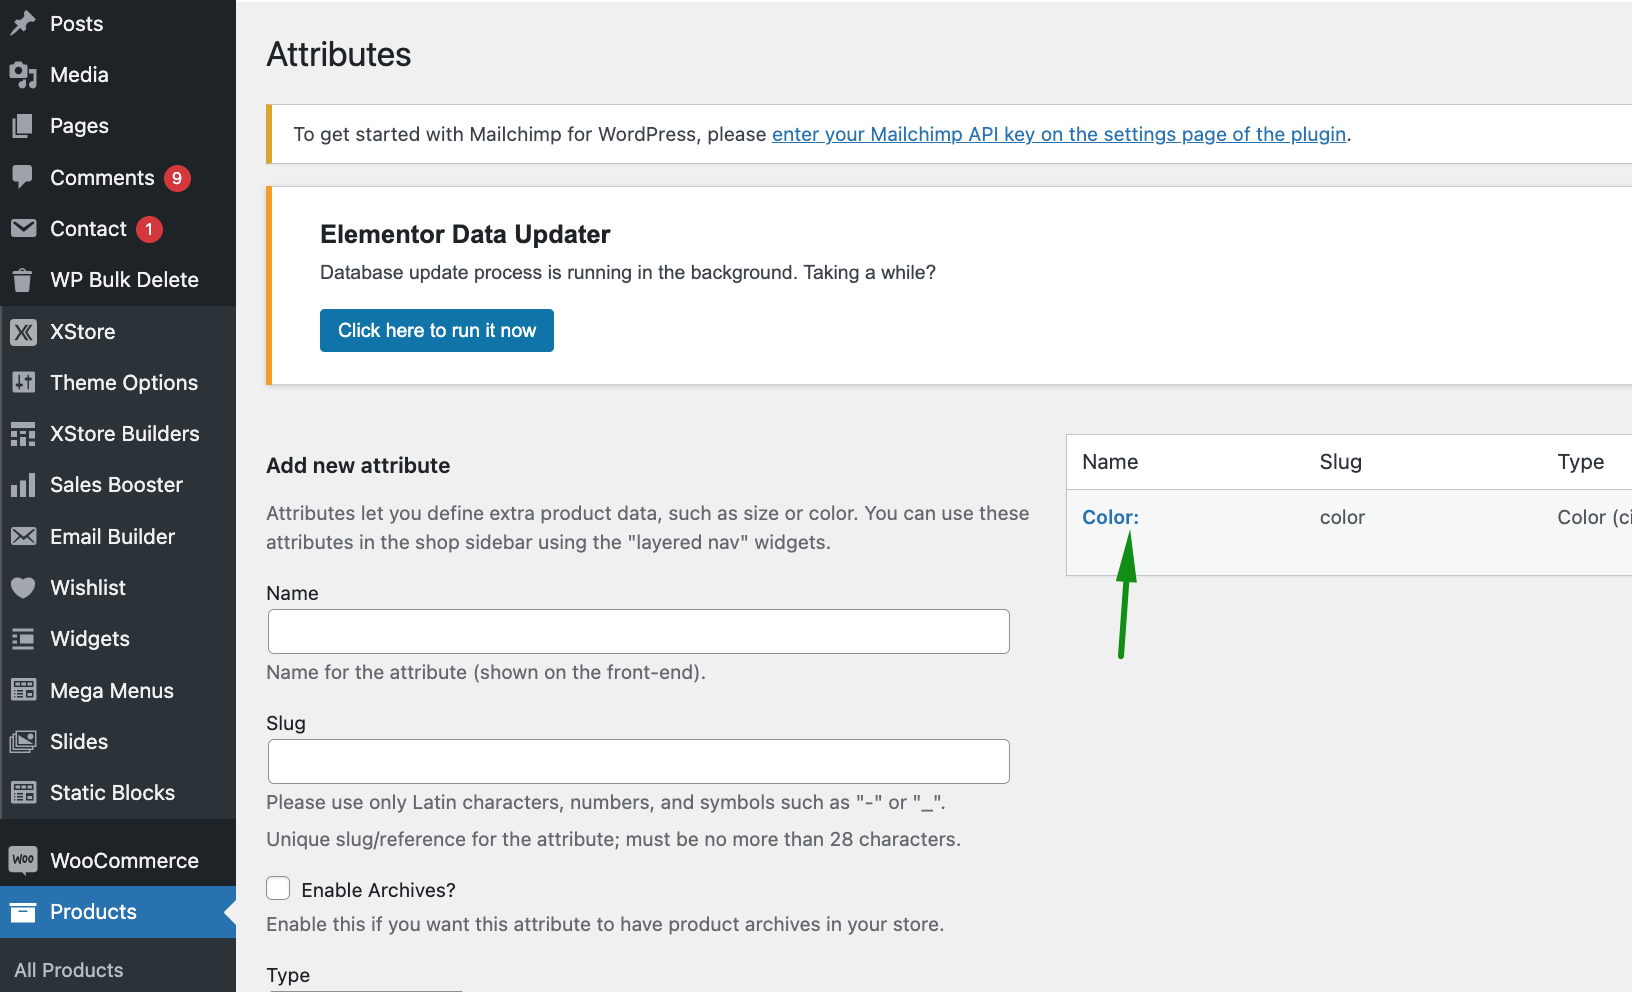Image resolution: width=1632 pixels, height=992 pixels.
Task: Click the Slug column header
Action: tap(1340, 462)
